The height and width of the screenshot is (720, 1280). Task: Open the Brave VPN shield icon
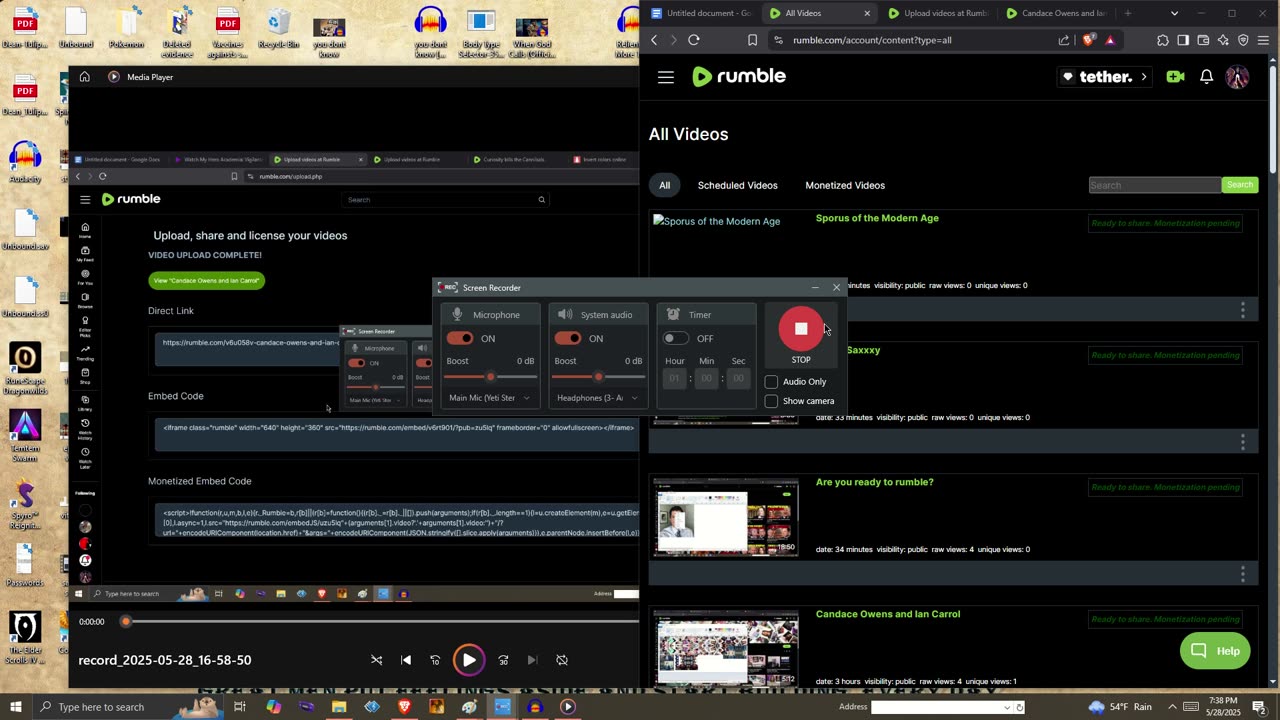click(x=1243, y=40)
